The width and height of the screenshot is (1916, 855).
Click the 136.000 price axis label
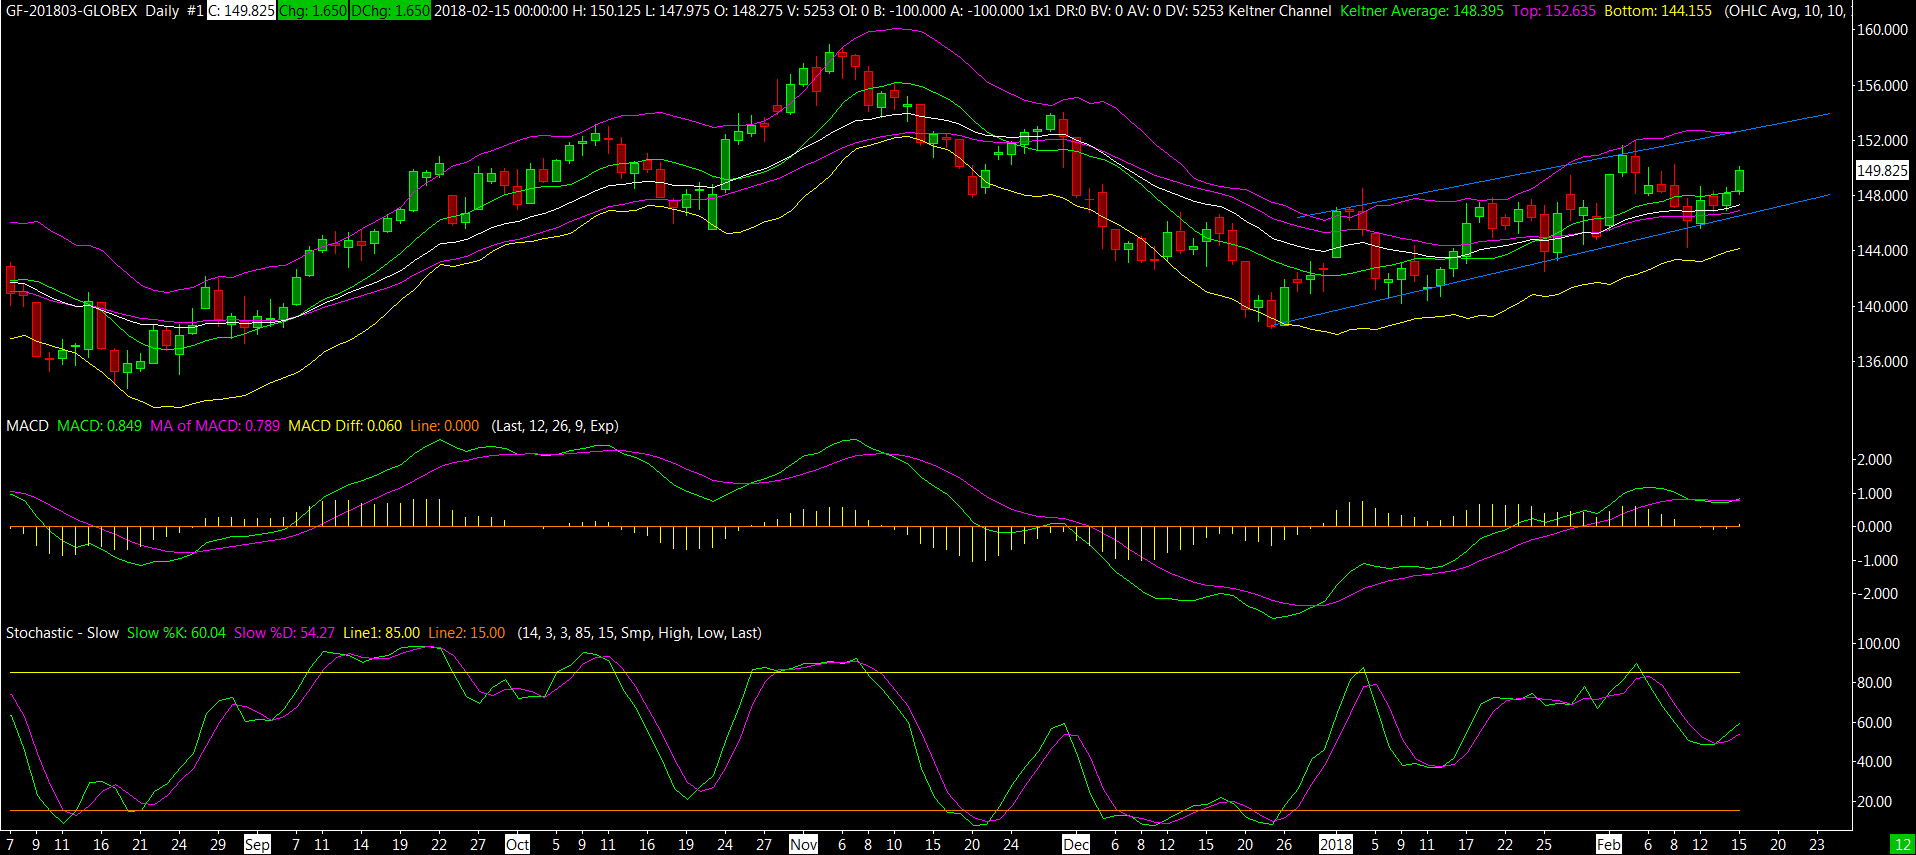point(1882,362)
